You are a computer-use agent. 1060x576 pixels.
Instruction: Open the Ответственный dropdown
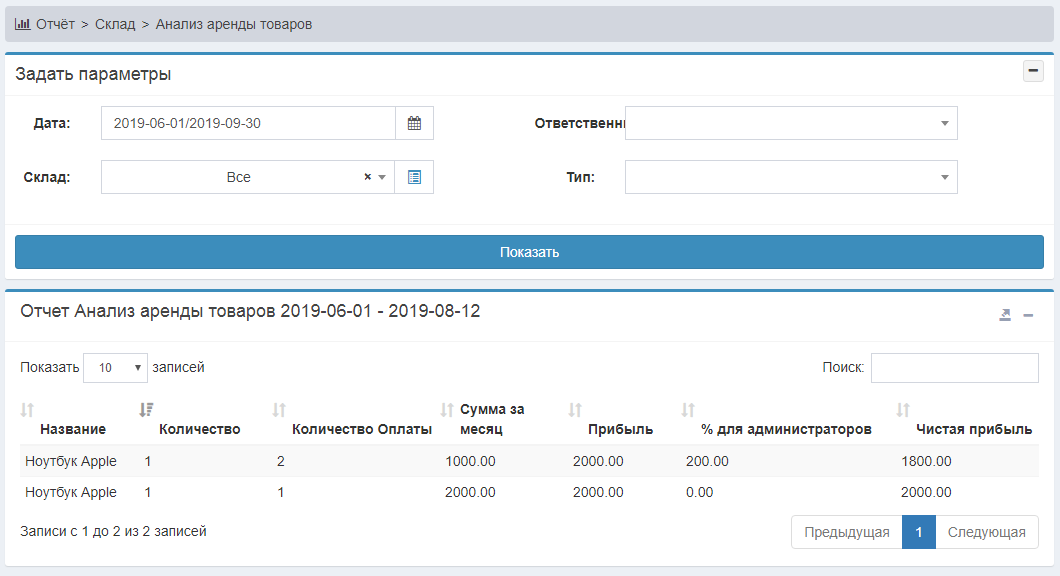tap(790, 124)
